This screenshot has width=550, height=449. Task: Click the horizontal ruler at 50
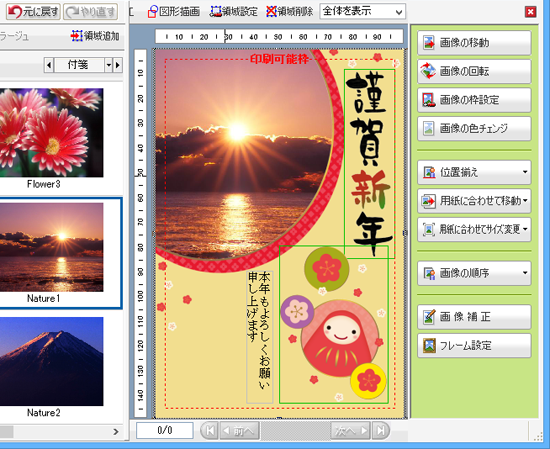(x=278, y=36)
